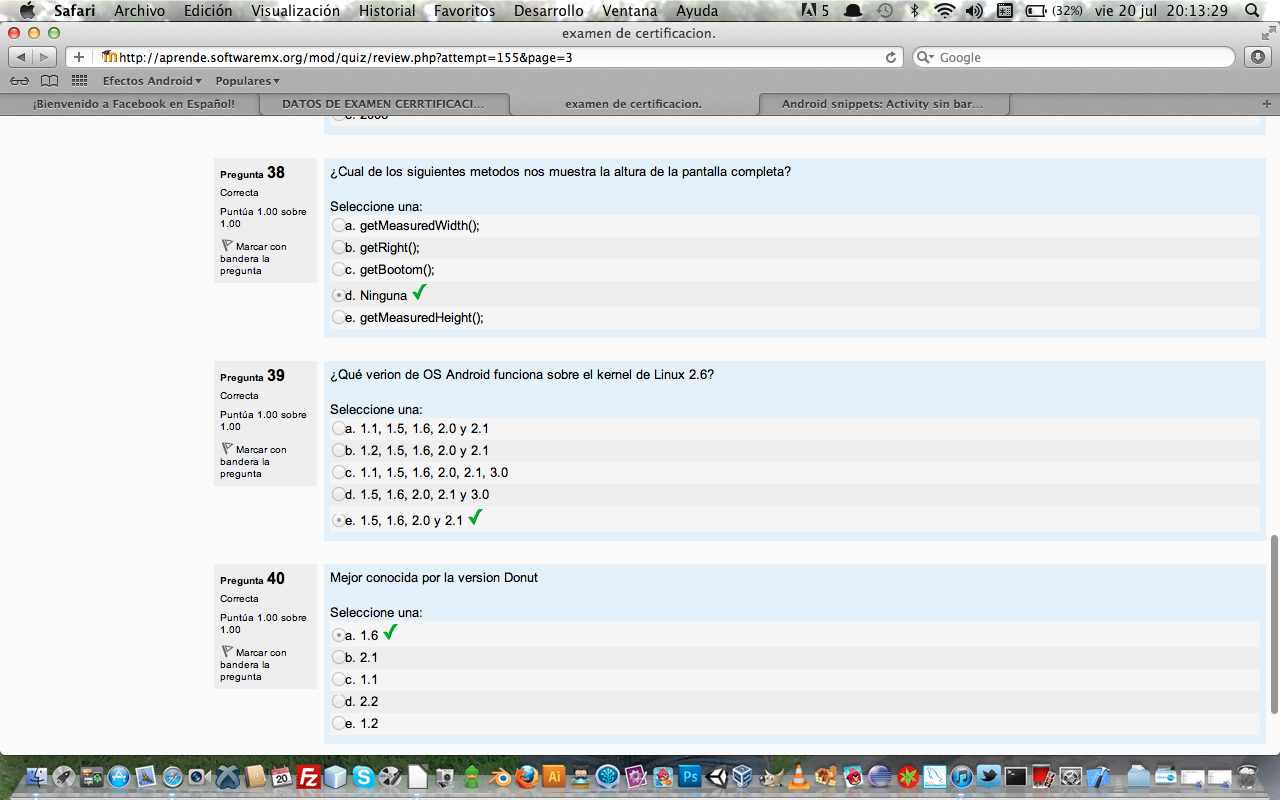
Task: Choose radio a. 1.6 in question 40
Action: coord(338,636)
